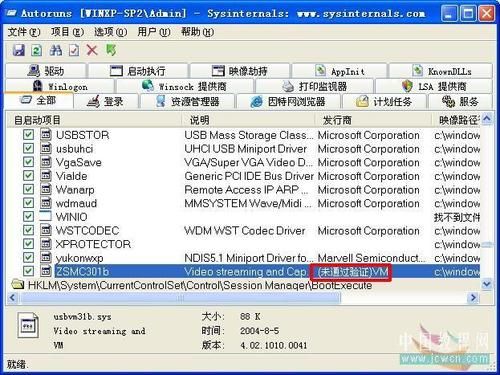
Task: Uncheck the VgaSave entry checkbox
Action: [28, 162]
